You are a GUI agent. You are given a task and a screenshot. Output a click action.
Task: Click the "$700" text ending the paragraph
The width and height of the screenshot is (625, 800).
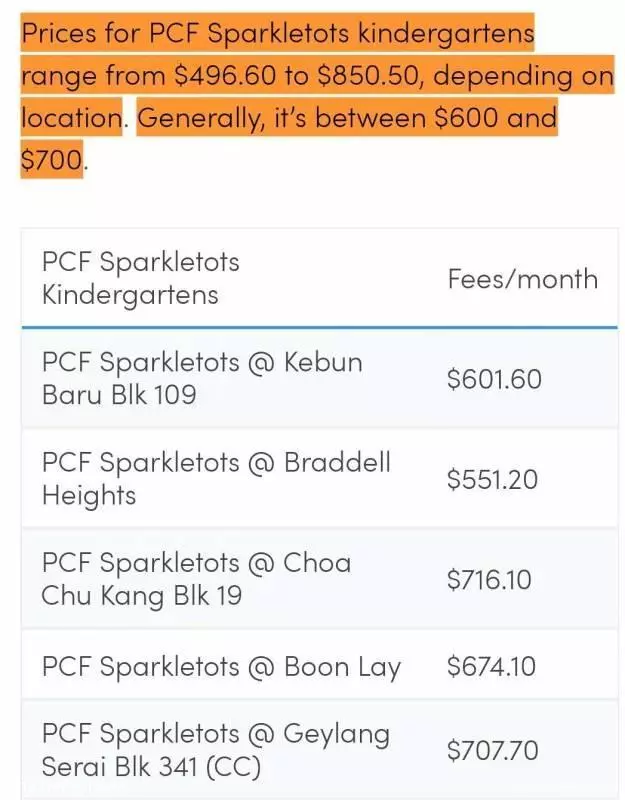click(51, 160)
